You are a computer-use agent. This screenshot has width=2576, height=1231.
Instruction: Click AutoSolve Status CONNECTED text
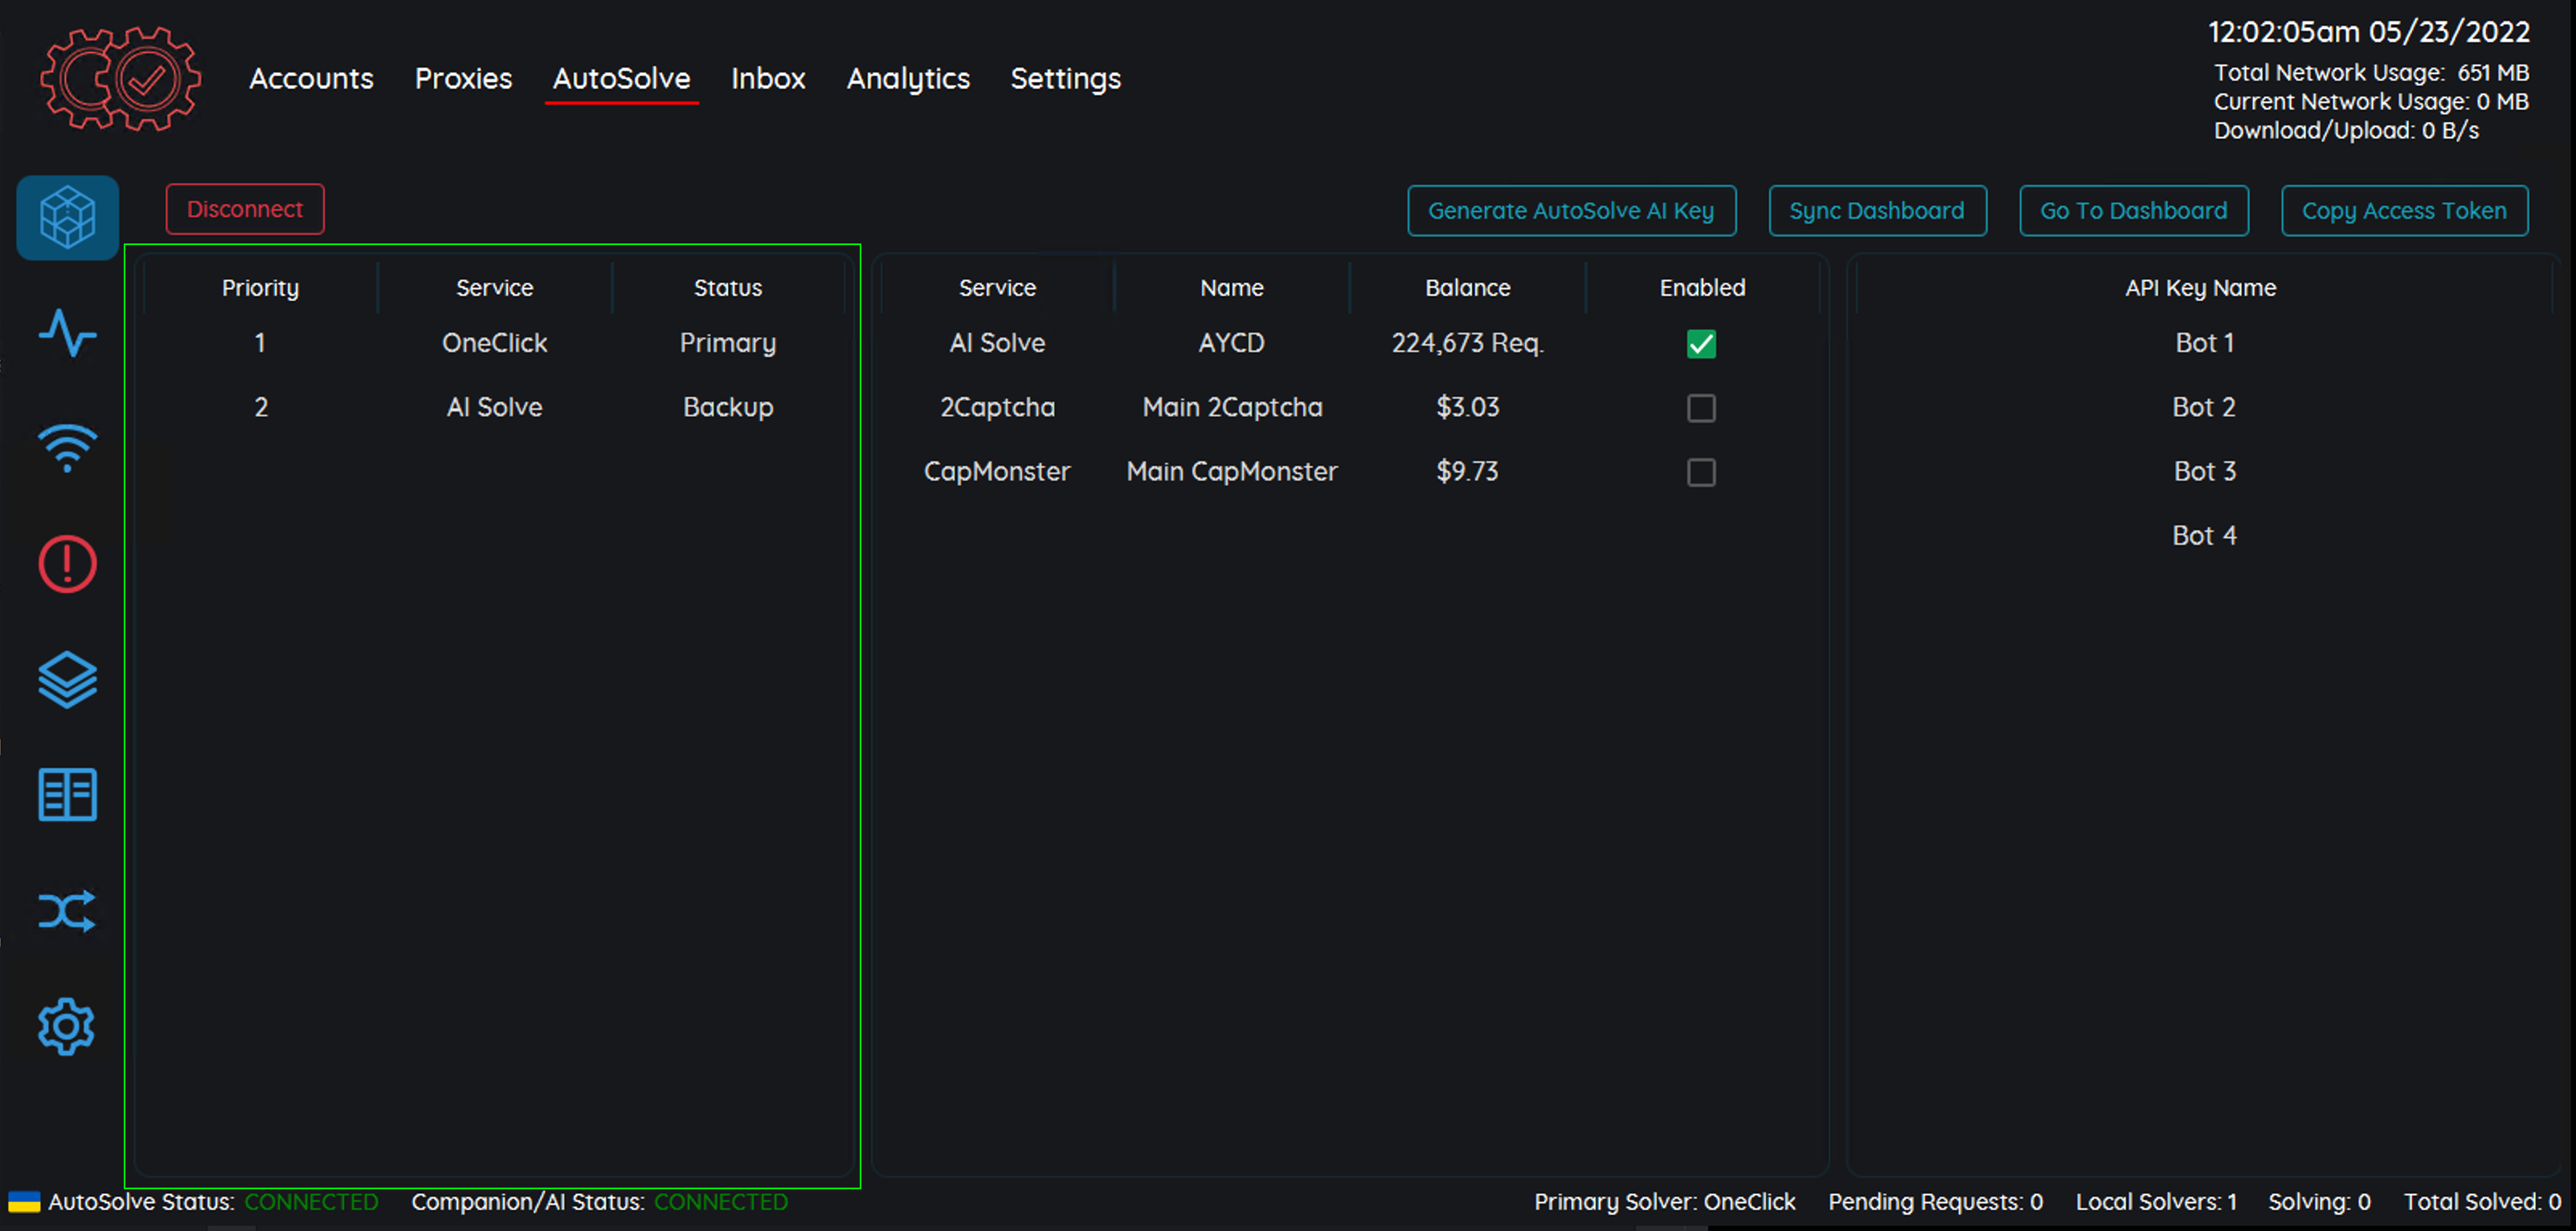coord(311,1202)
